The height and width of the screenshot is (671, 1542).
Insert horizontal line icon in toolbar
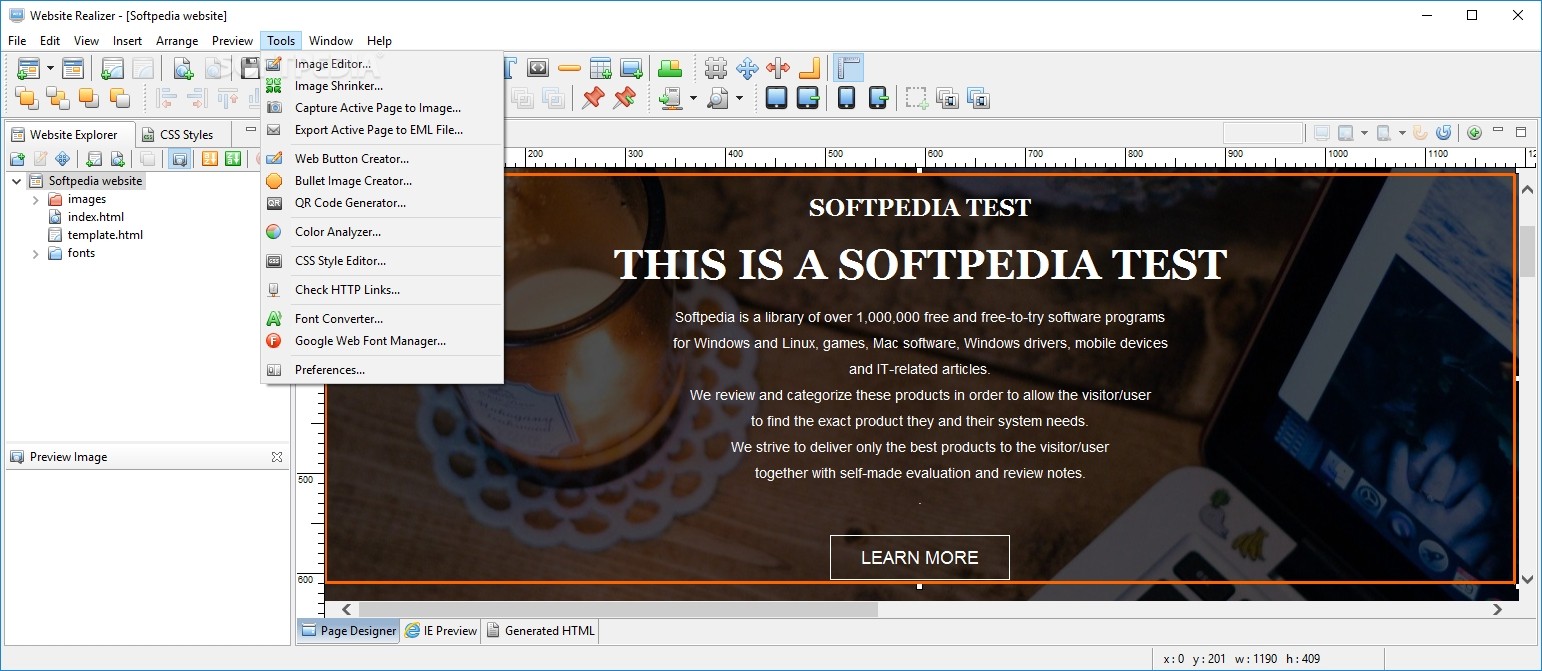point(569,68)
